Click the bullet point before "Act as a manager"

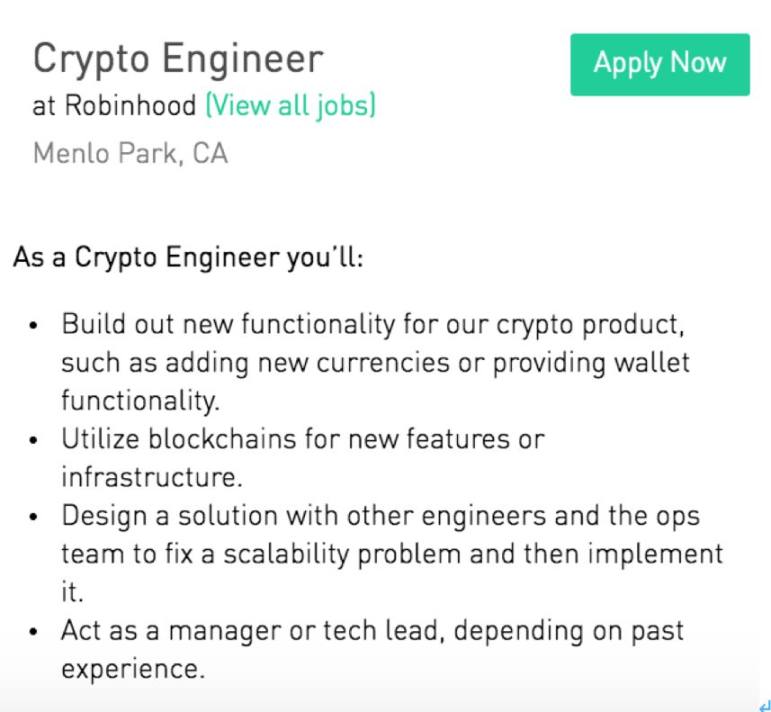click(36, 632)
